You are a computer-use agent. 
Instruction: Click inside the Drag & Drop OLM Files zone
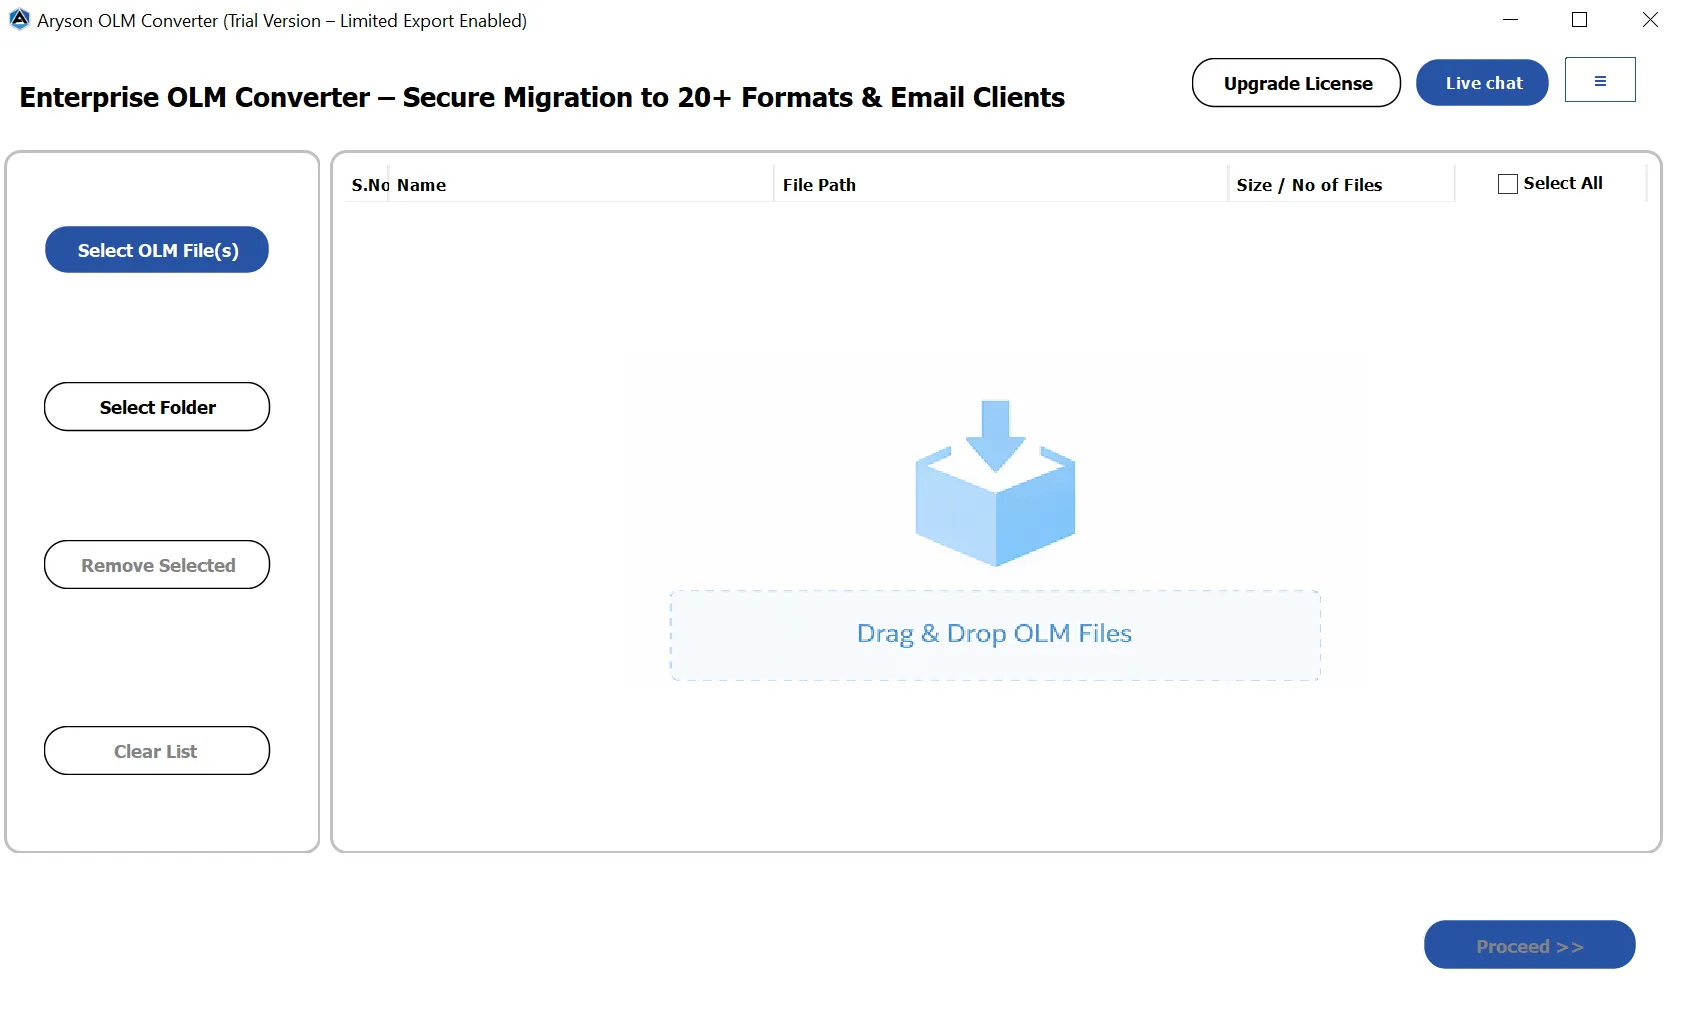click(994, 633)
